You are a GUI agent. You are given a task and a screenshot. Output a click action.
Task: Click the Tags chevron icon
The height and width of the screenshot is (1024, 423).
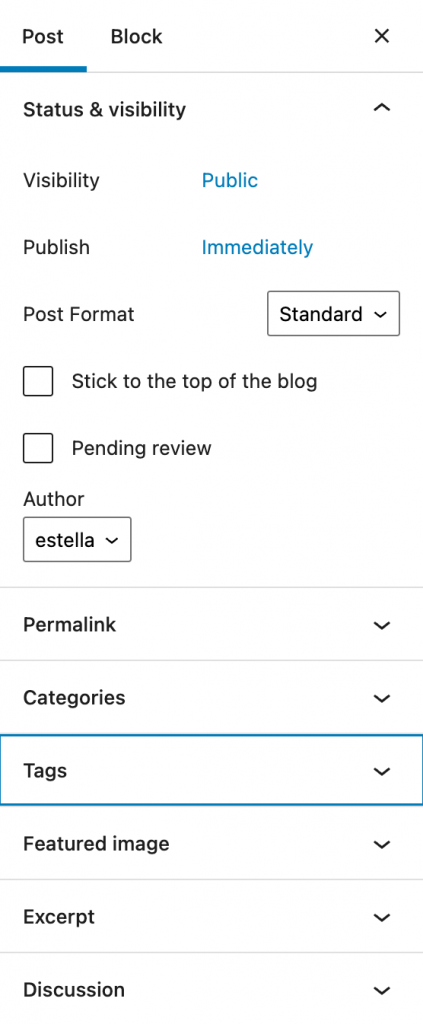(x=381, y=771)
